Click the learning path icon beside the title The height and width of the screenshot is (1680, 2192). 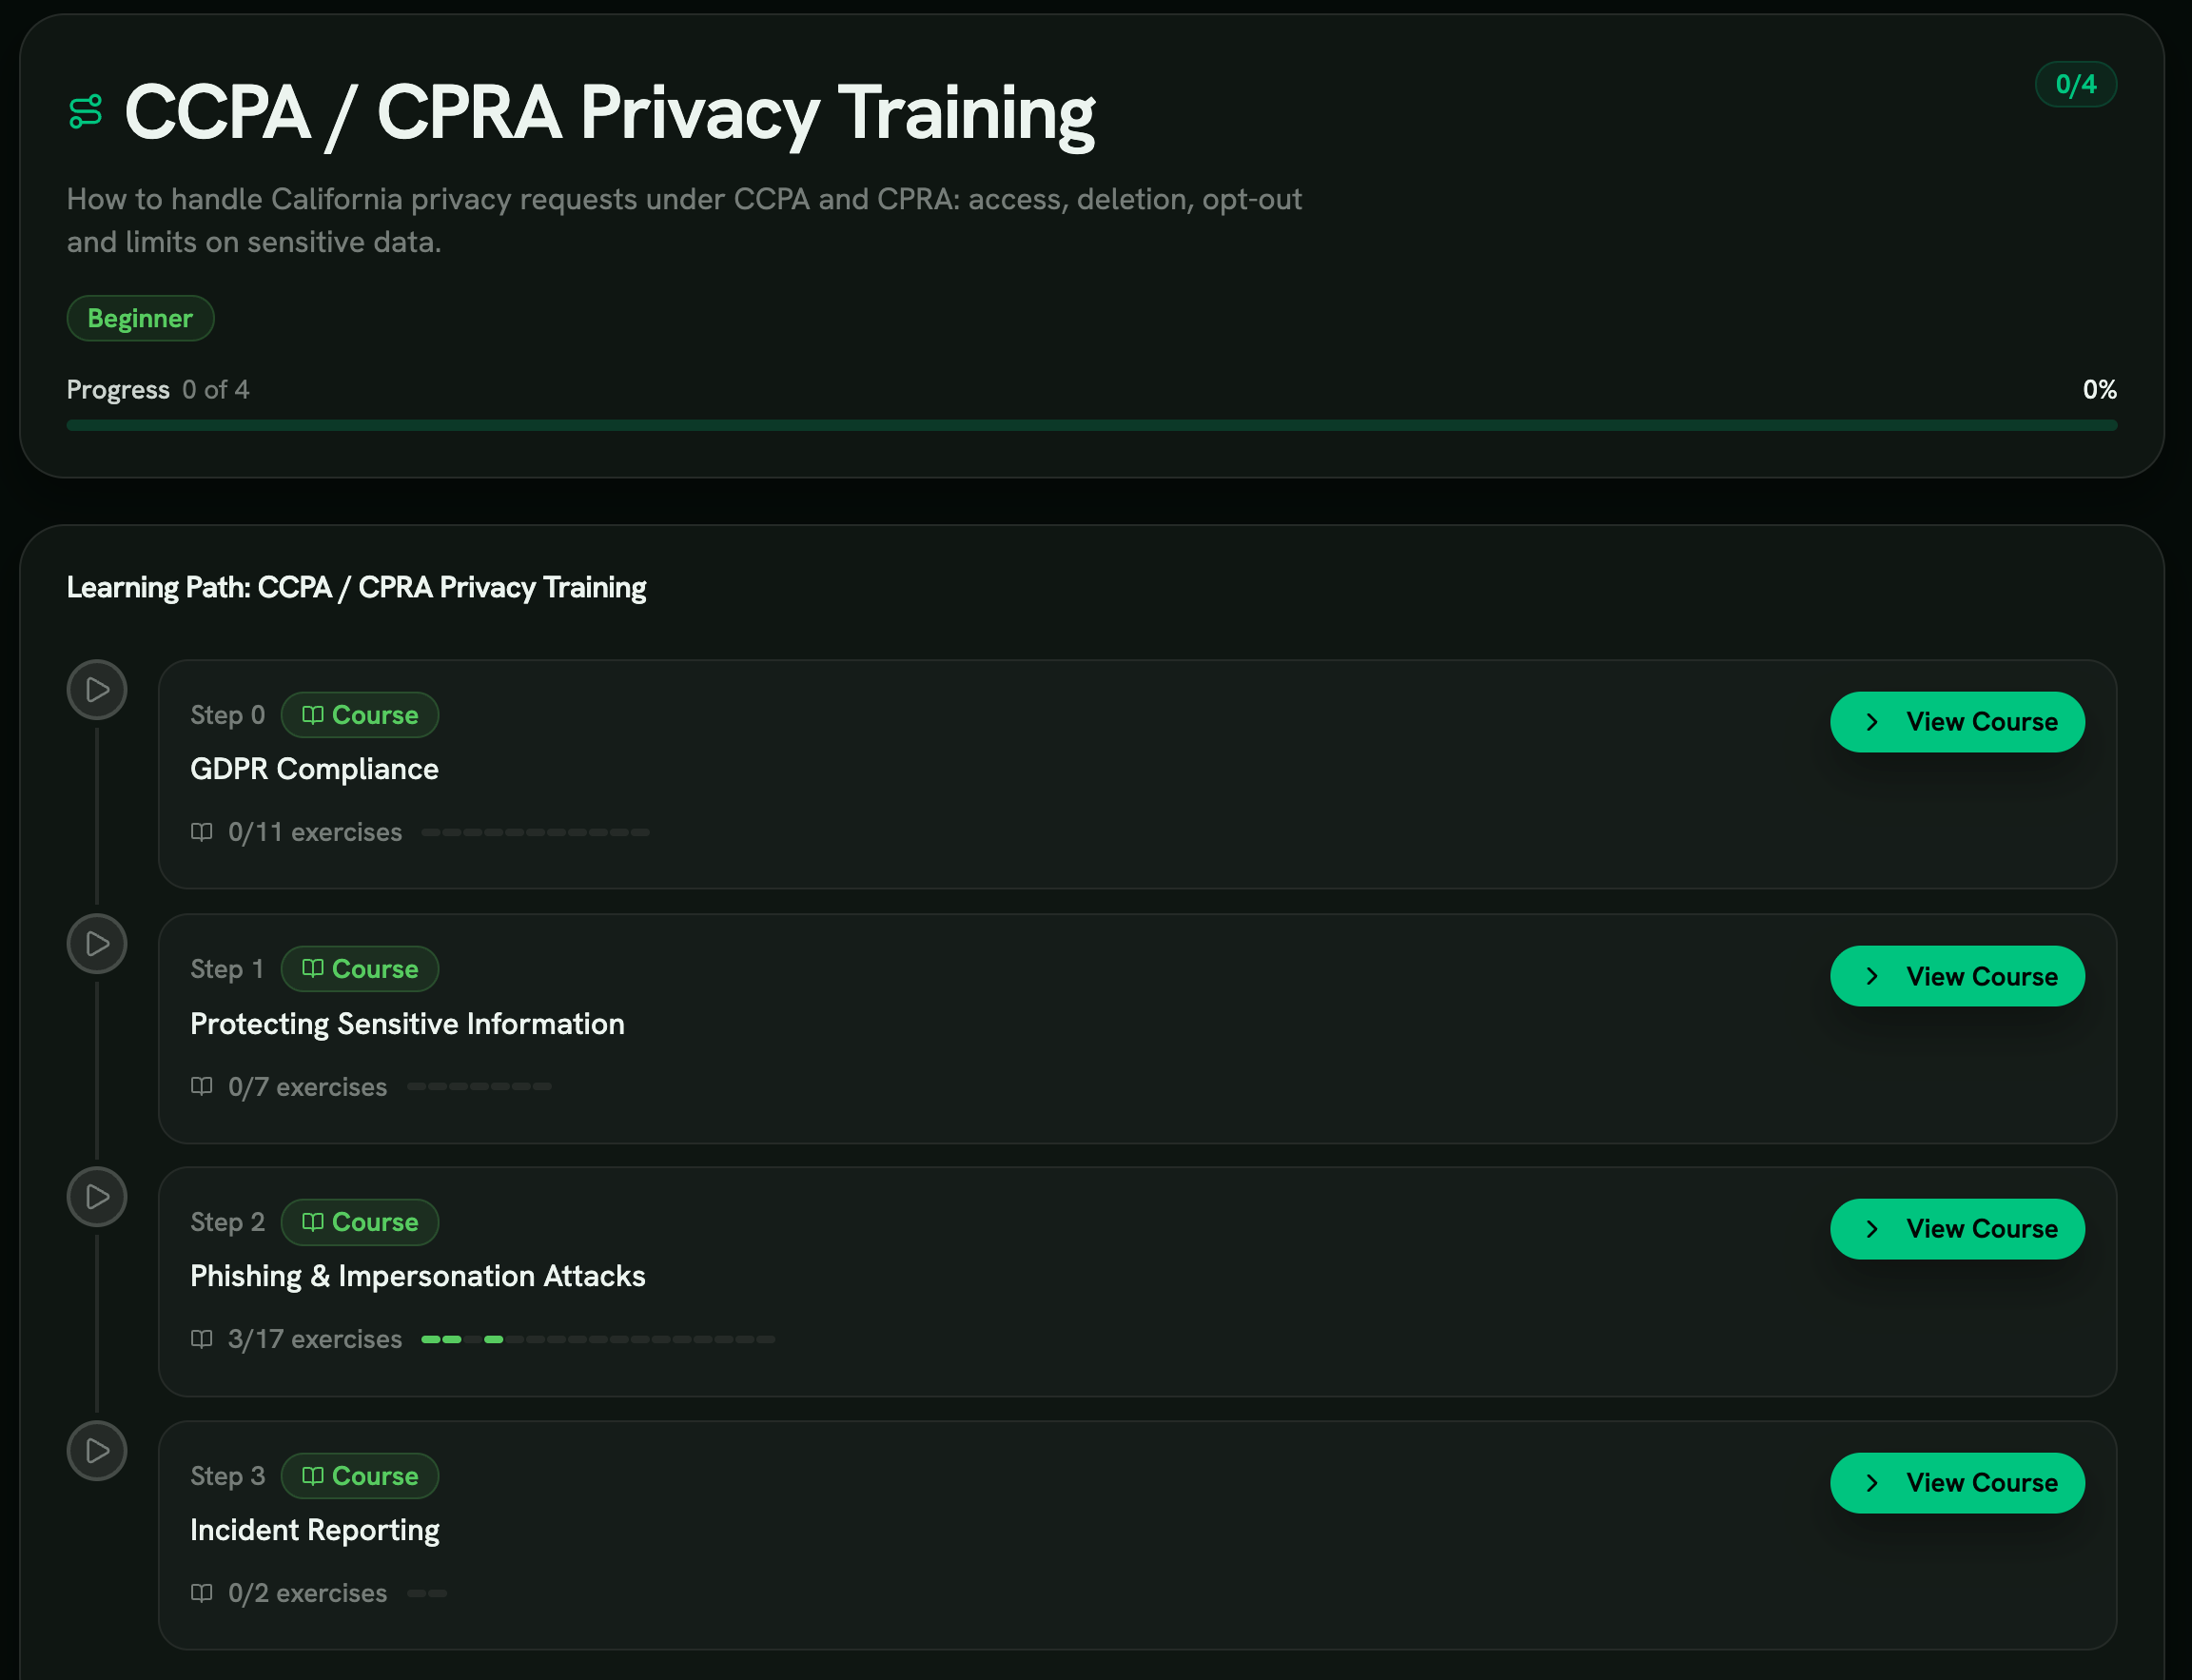86,111
